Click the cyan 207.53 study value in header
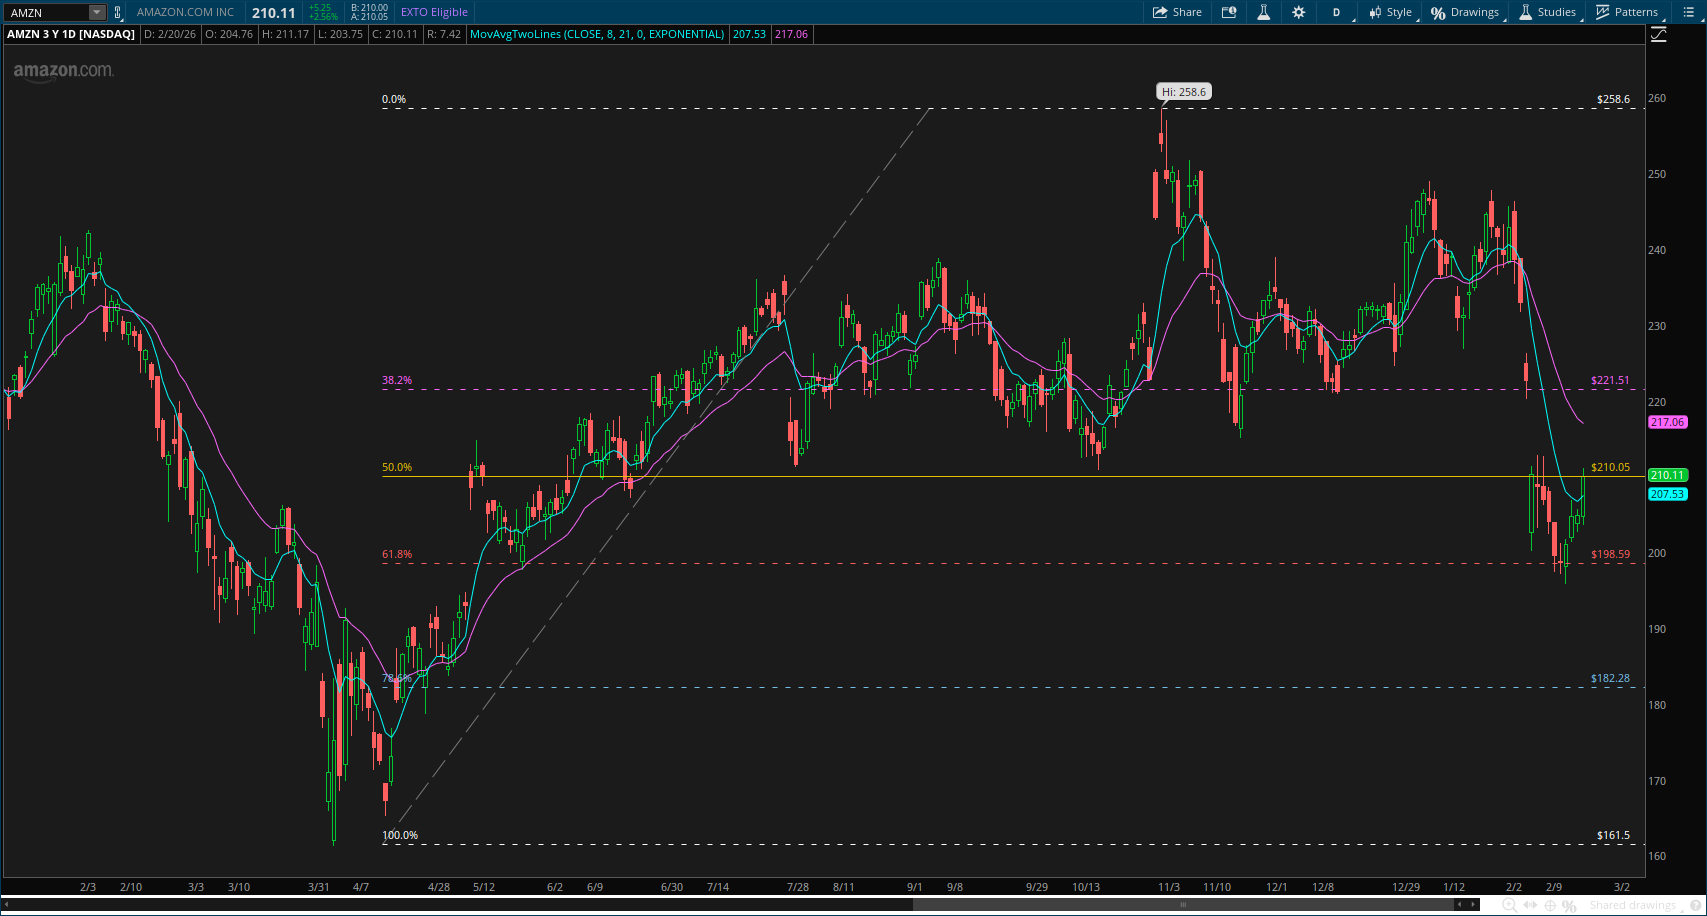Screen dimensions: 1707x916 pyautogui.click(x=749, y=34)
